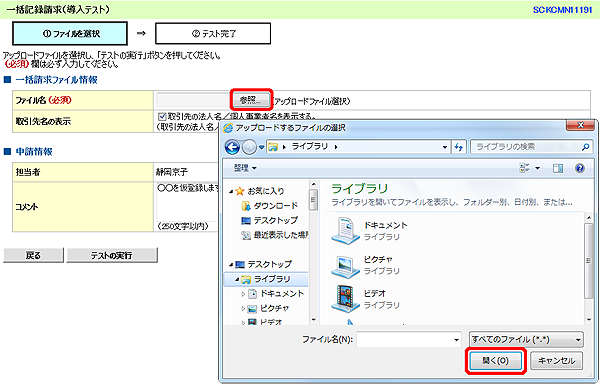Click the back arrow in file dialog

point(232,147)
